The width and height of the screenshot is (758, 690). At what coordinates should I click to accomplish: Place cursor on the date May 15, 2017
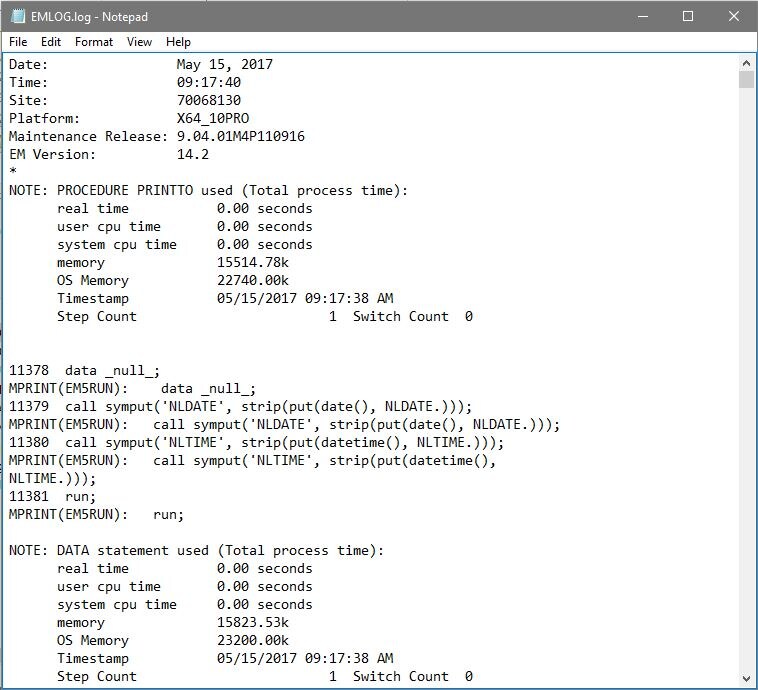point(225,65)
